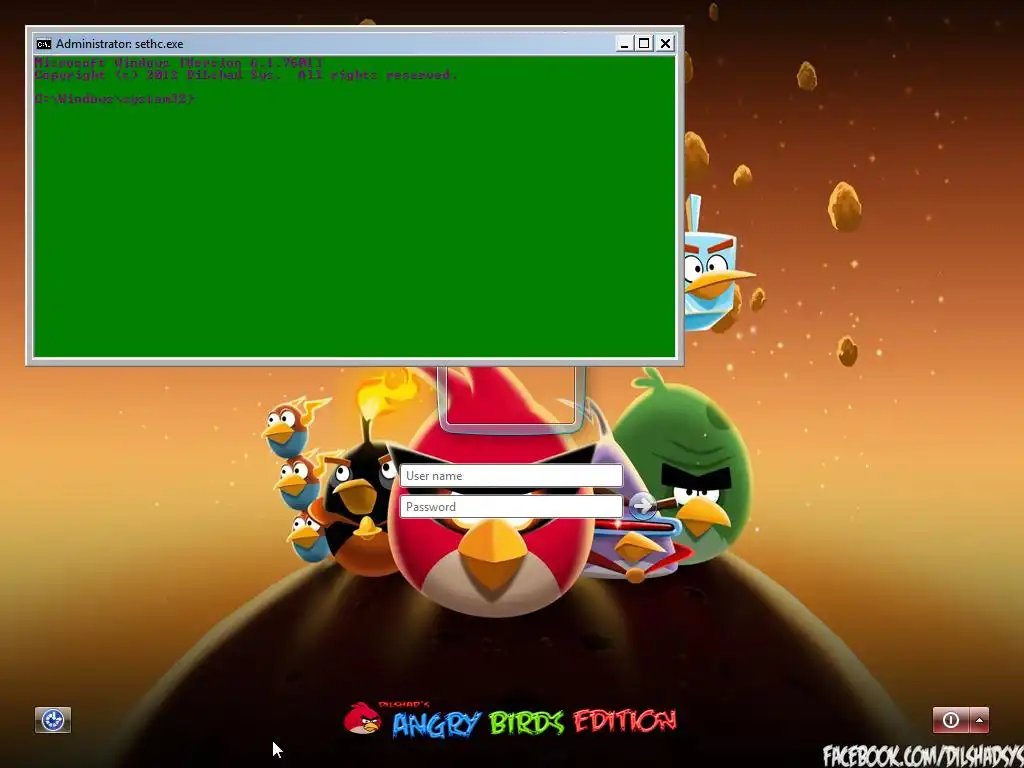
Task: Click the User name input field
Action: (x=511, y=476)
